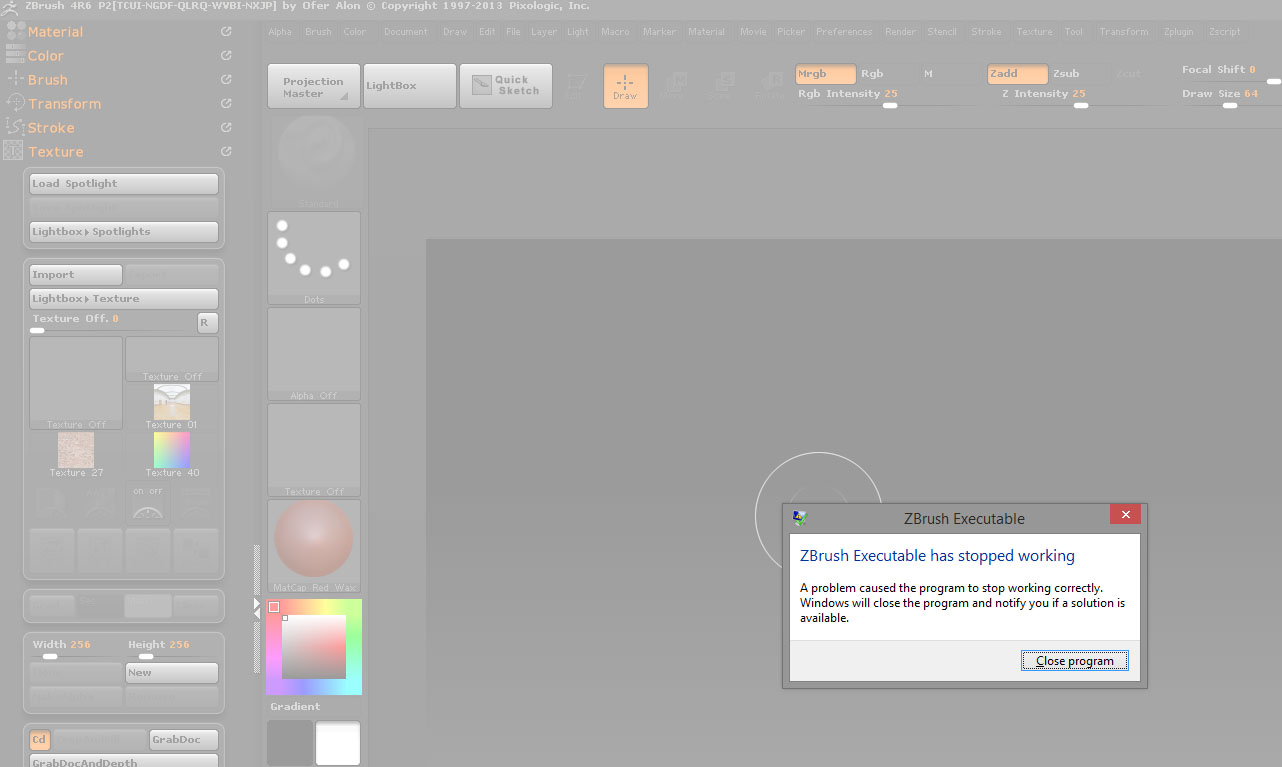Screen dimensions: 1282x767
Task: Click Close program in crash dialog
Action: point(1075,661)
